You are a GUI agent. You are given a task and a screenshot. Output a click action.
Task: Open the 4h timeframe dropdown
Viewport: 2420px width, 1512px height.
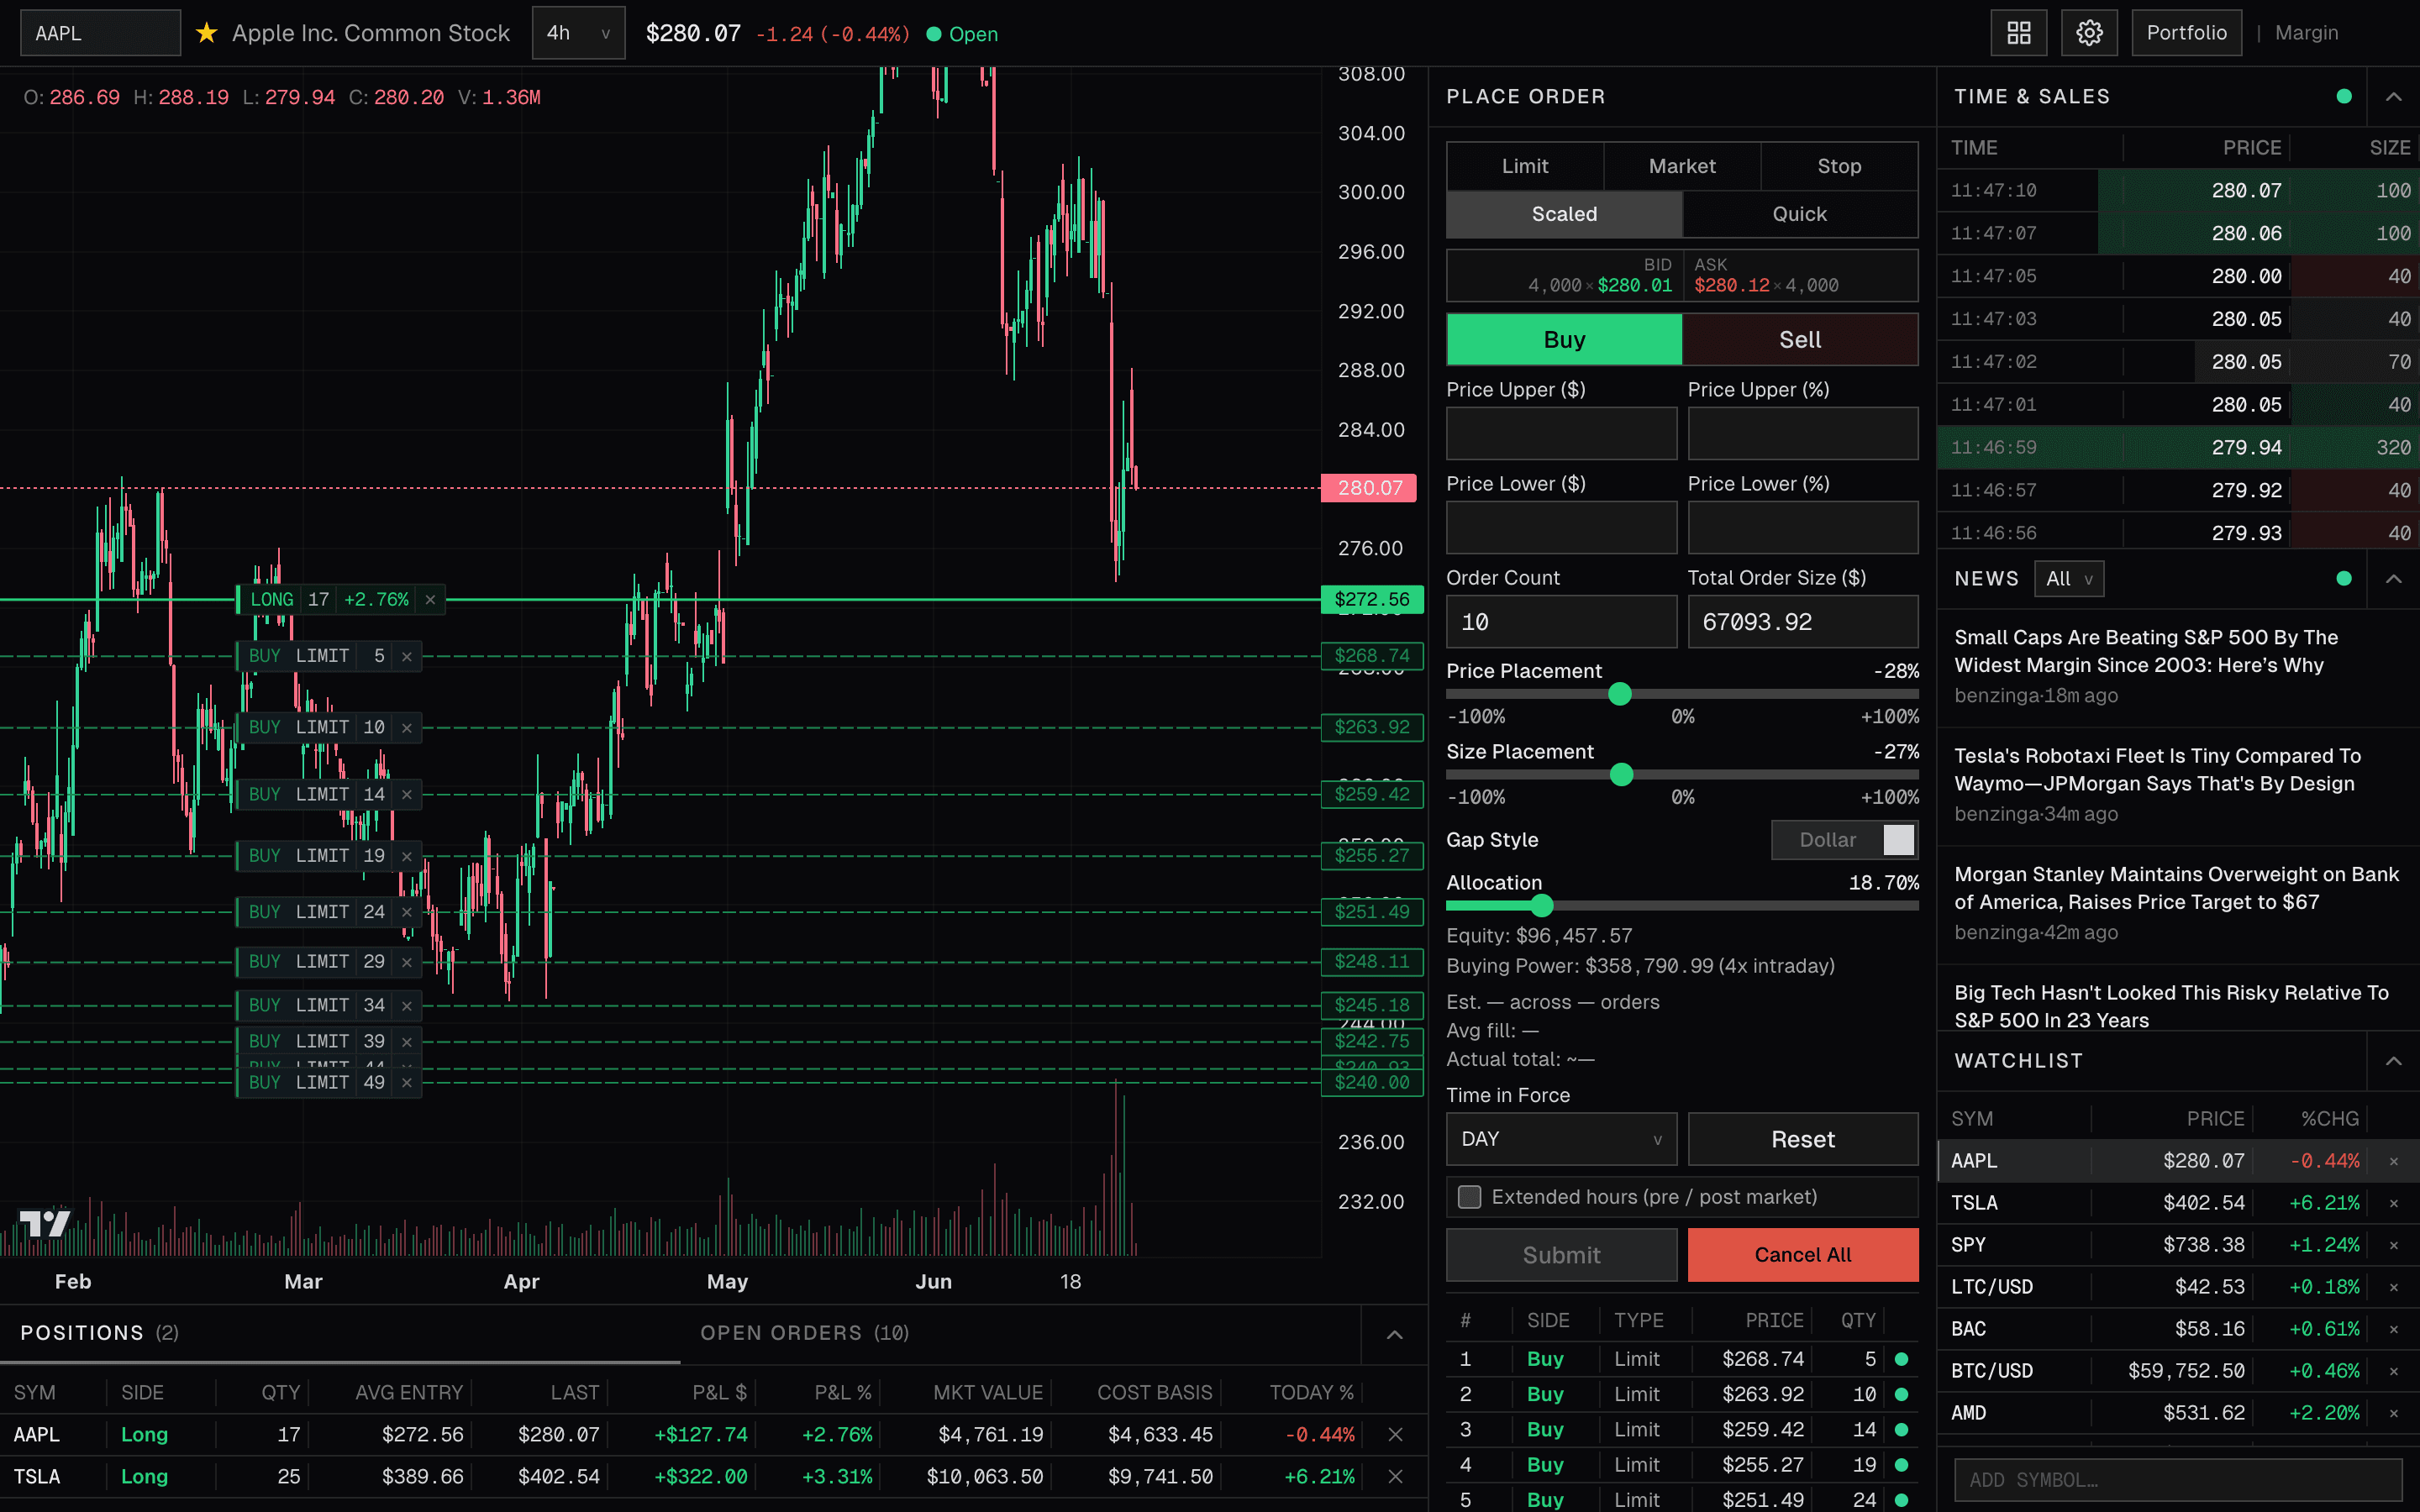click(x=578, y=33)
